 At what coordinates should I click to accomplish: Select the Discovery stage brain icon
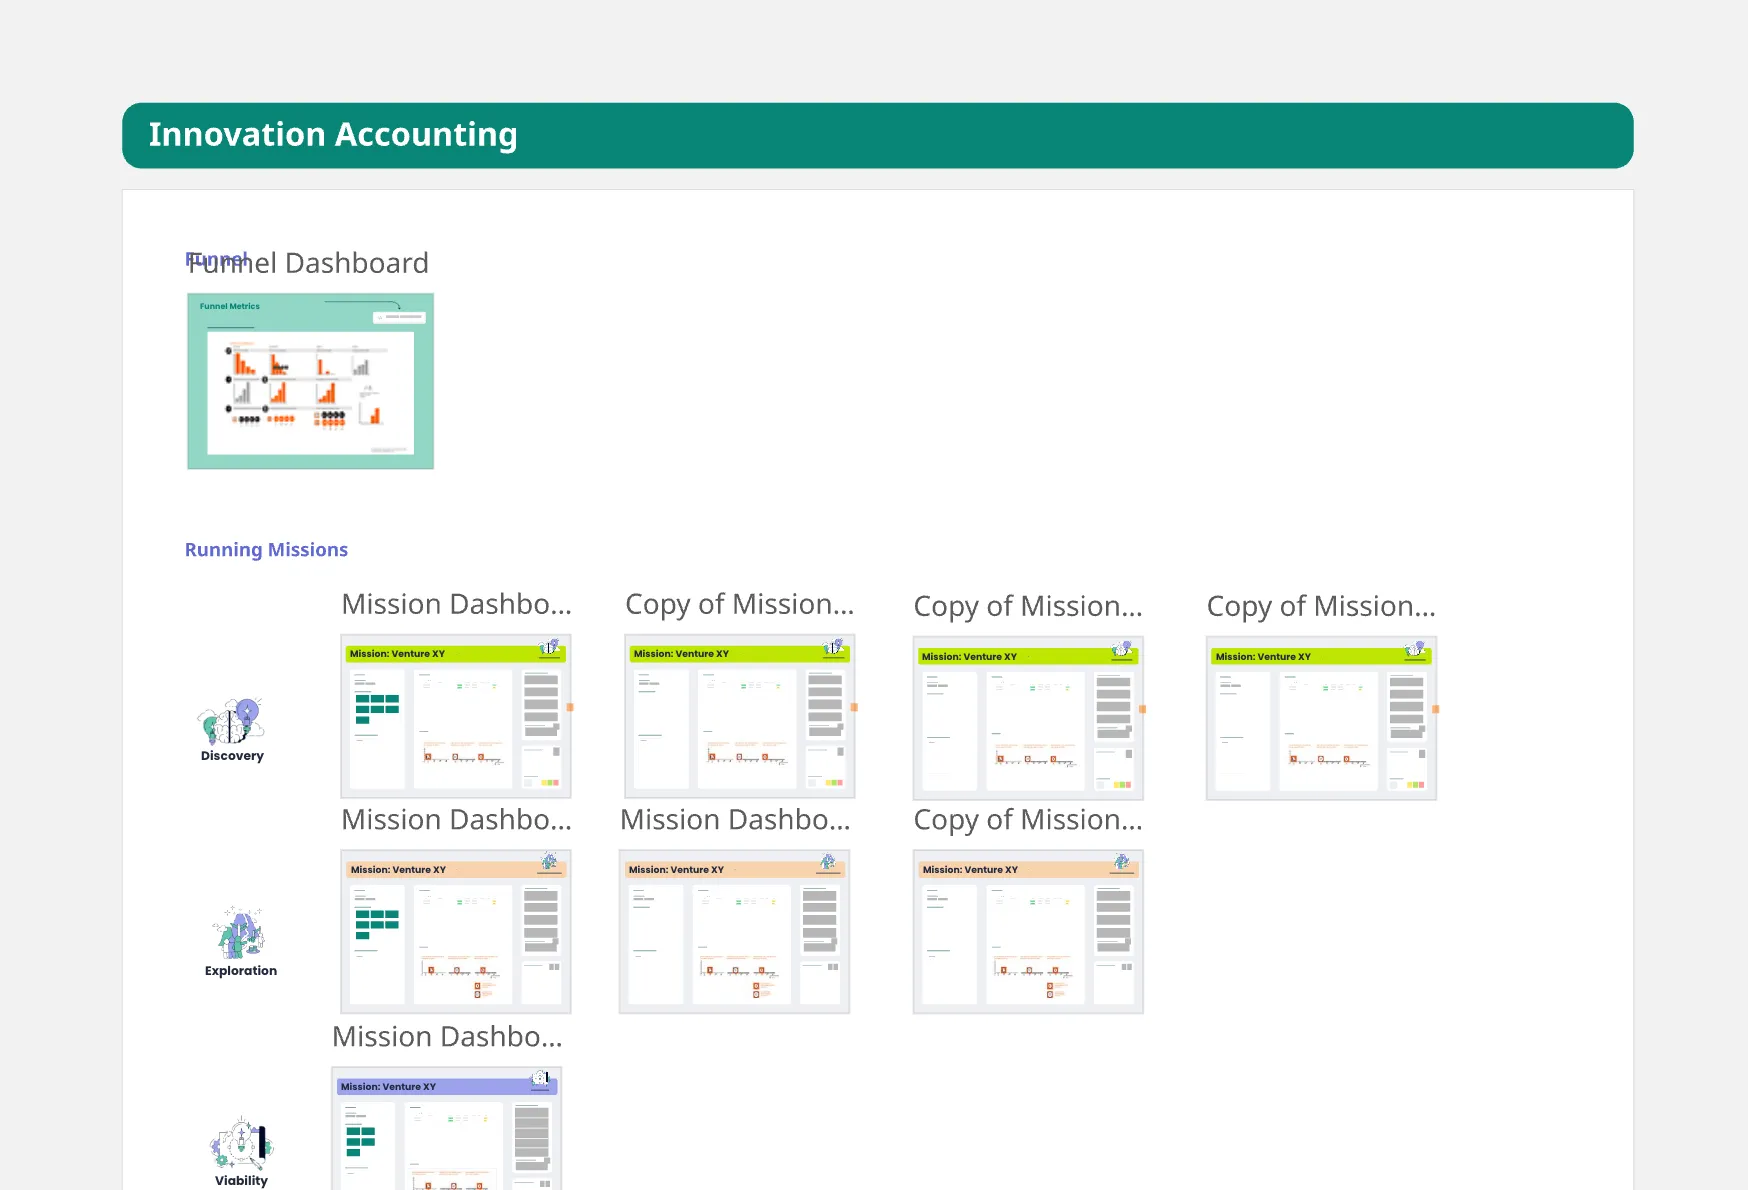point(232,721)
